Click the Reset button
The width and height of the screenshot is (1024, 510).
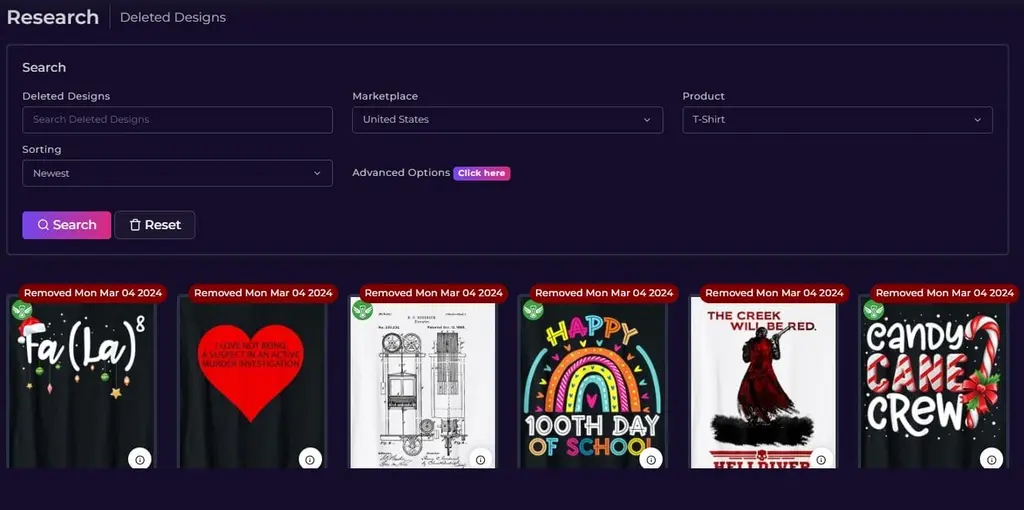(x=155, y=225)
